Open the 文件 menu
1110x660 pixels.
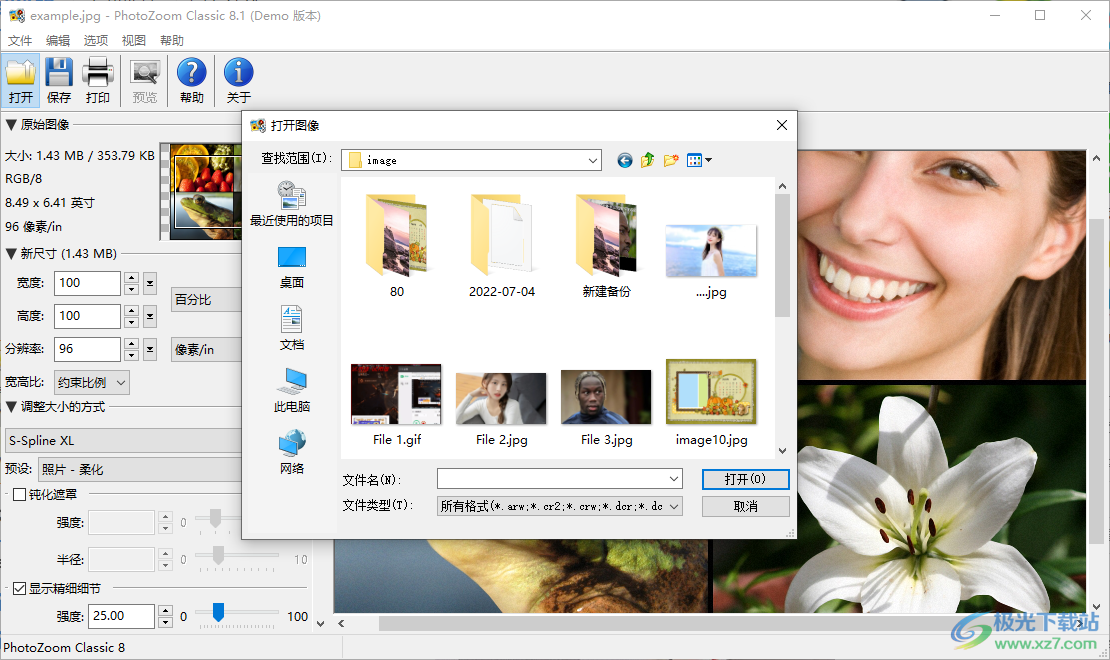[20, 40]
